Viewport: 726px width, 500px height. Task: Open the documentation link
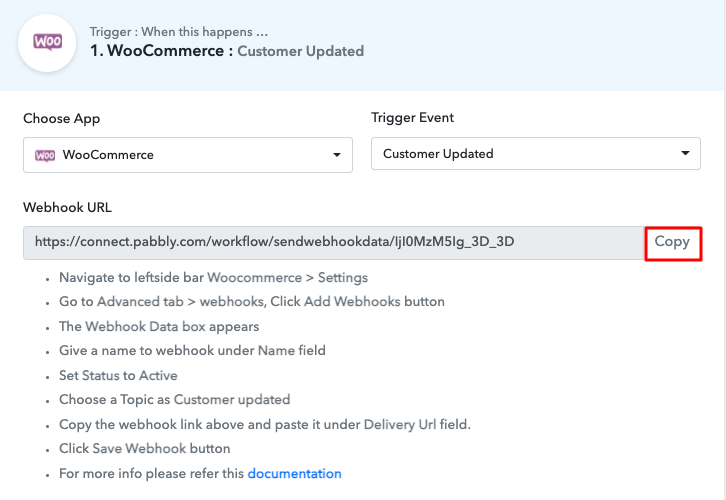(x=294, y=473)
